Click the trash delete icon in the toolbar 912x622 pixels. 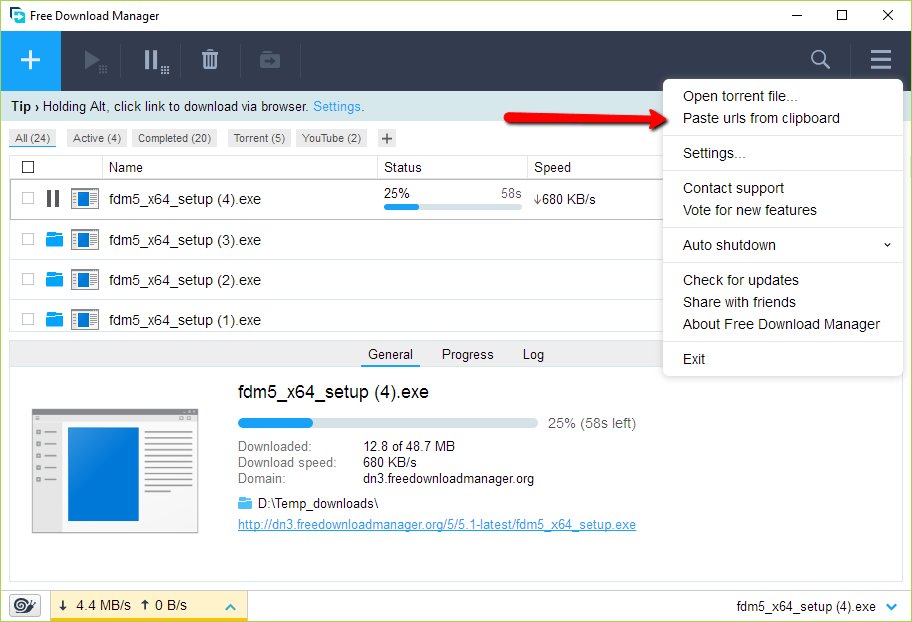[x=210, y=59]
